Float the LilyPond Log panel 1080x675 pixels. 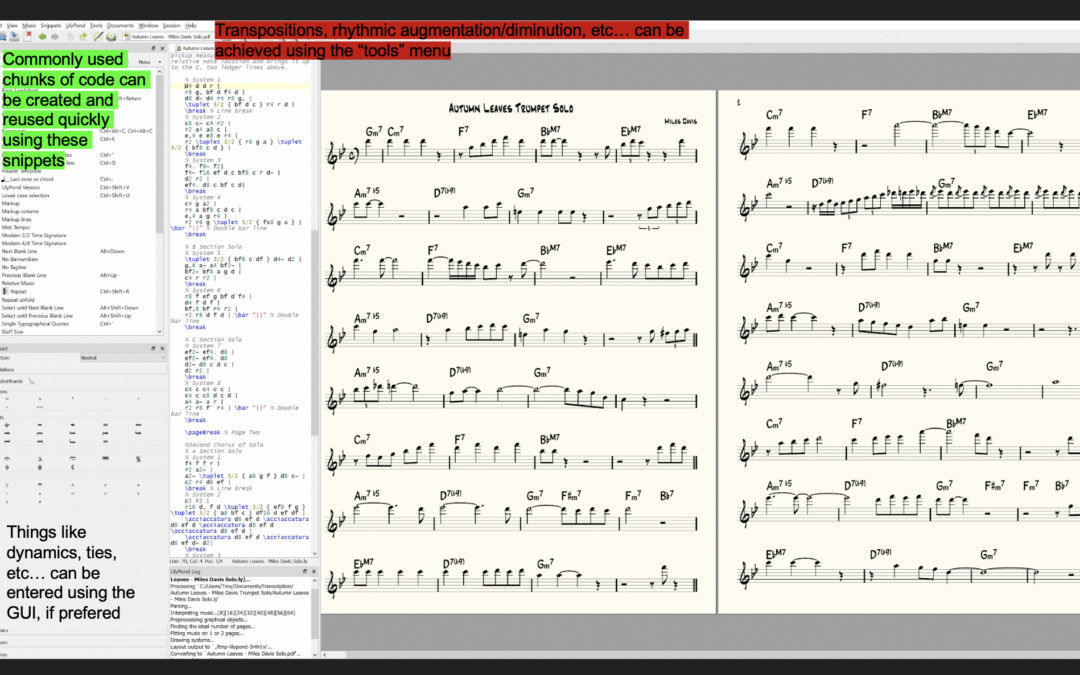point(304,571)
